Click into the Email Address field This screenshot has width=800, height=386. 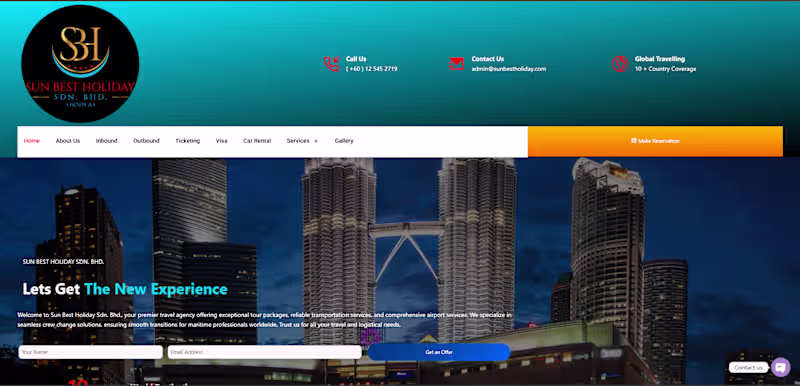click(264, 352)
